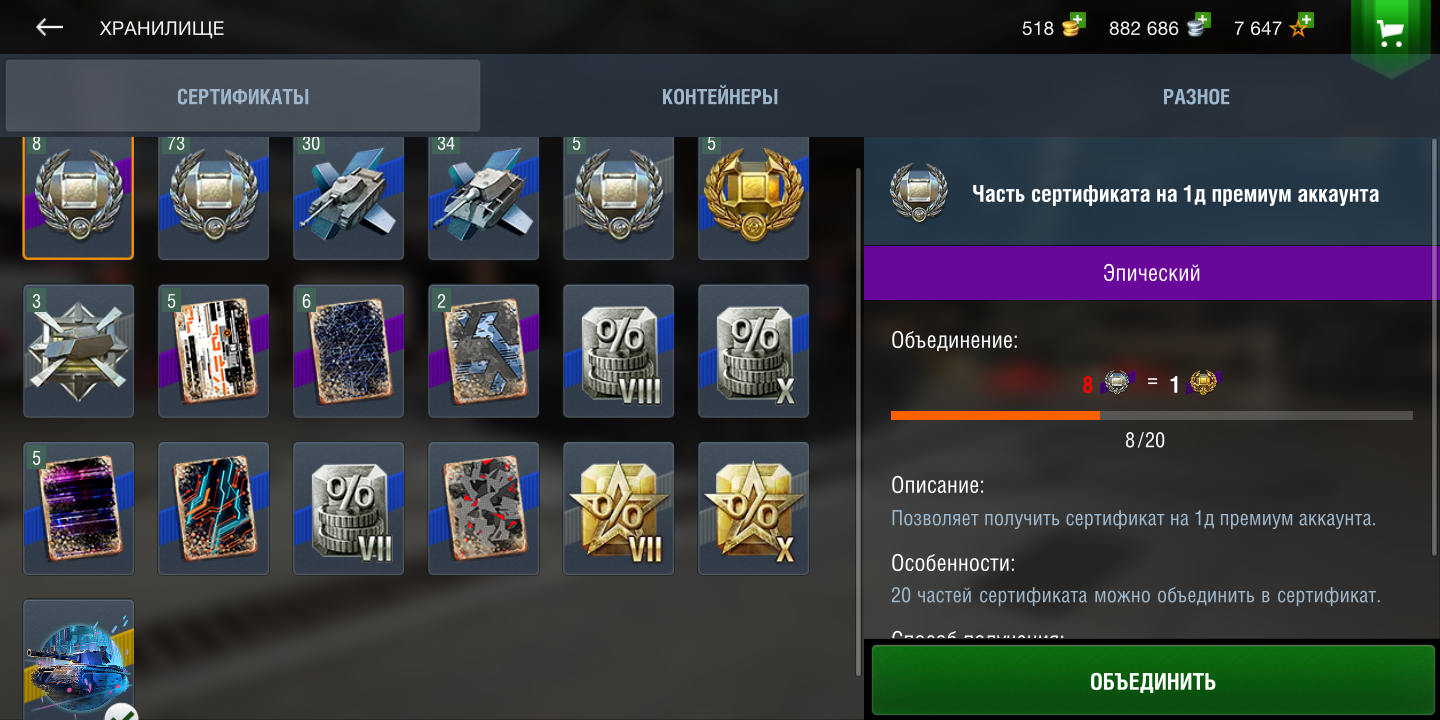Add free experience via star icon
This screenshot has width=1440, height=720.
[x=1301, y=25]
